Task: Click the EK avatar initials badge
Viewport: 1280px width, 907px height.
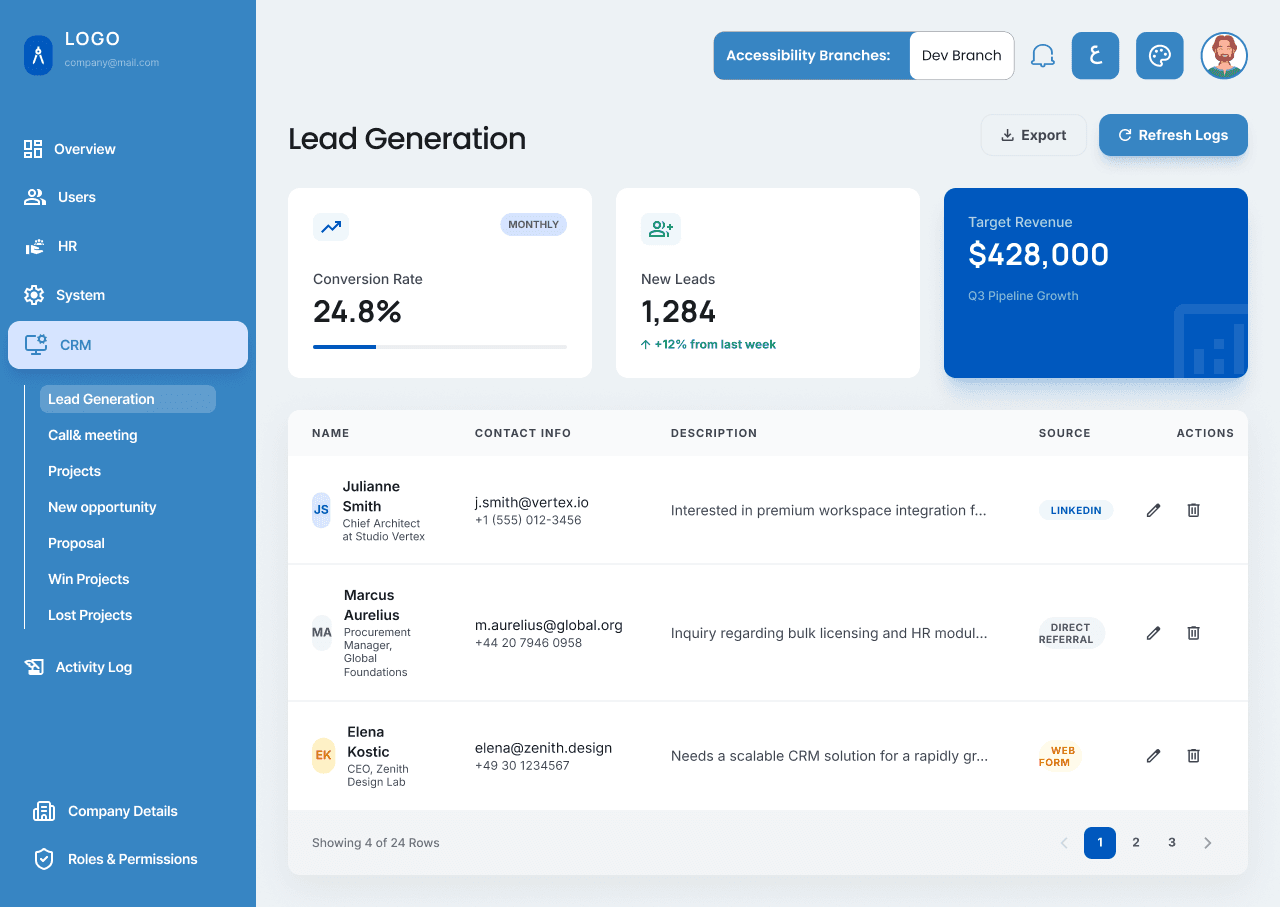Action: coord(323,756)
